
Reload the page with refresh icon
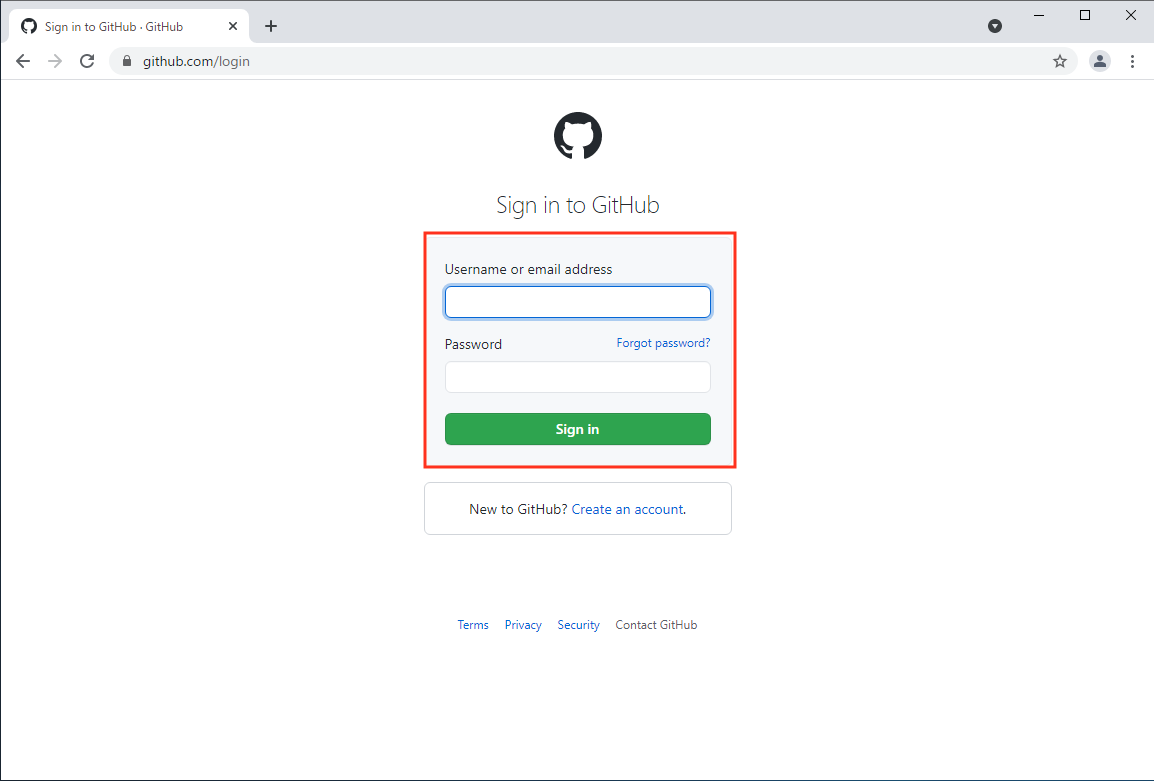(88, 61)
